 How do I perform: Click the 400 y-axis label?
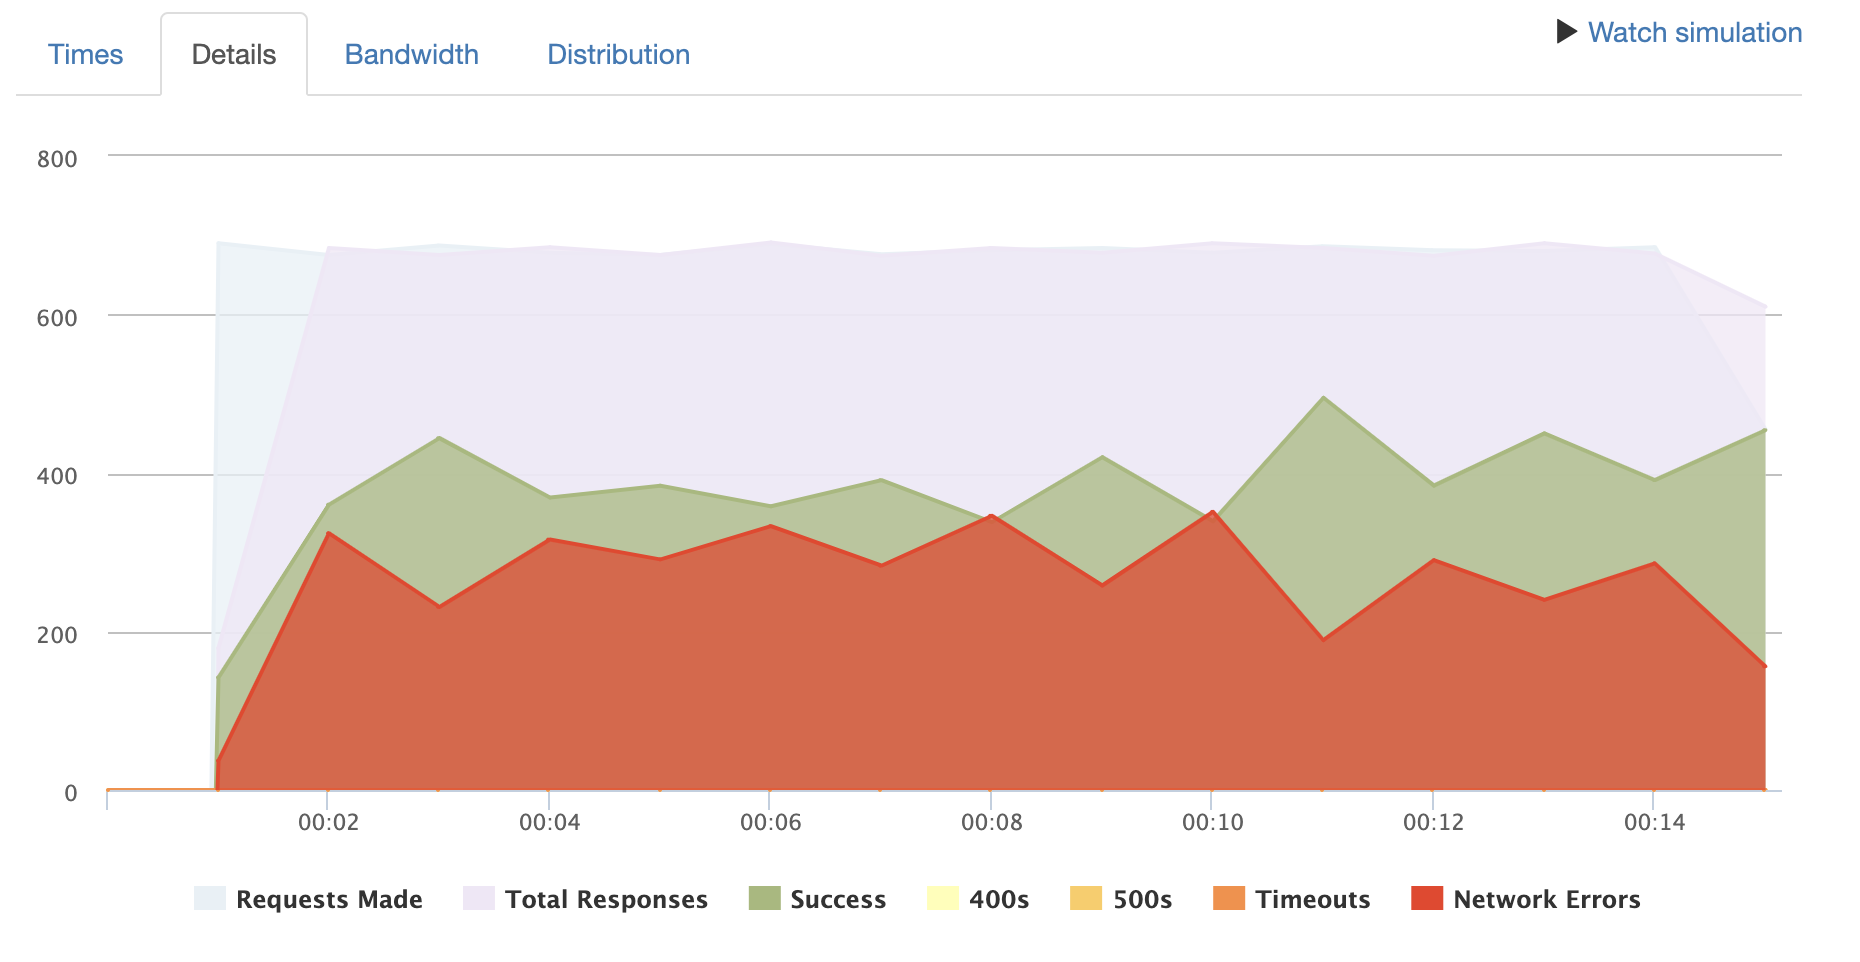coord(57,476)
